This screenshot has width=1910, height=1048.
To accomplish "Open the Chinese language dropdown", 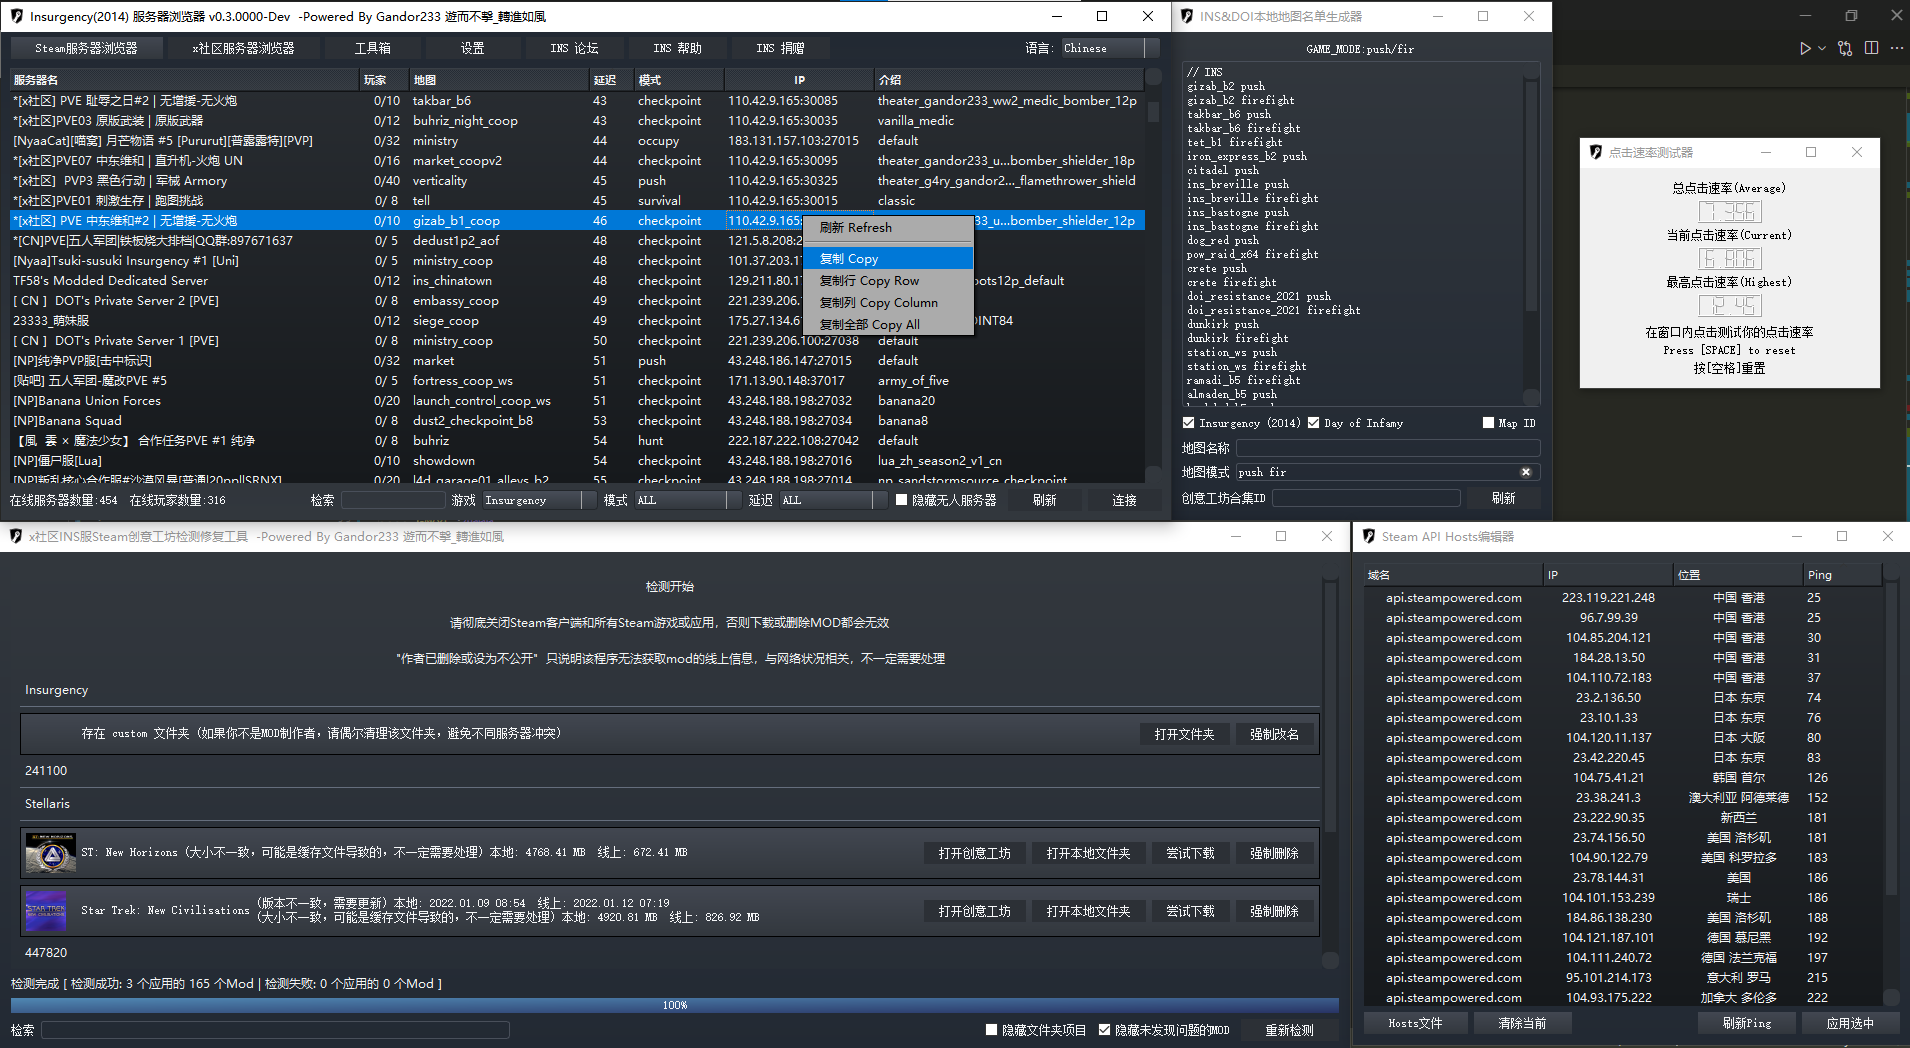I will [x=1110, y=48].
